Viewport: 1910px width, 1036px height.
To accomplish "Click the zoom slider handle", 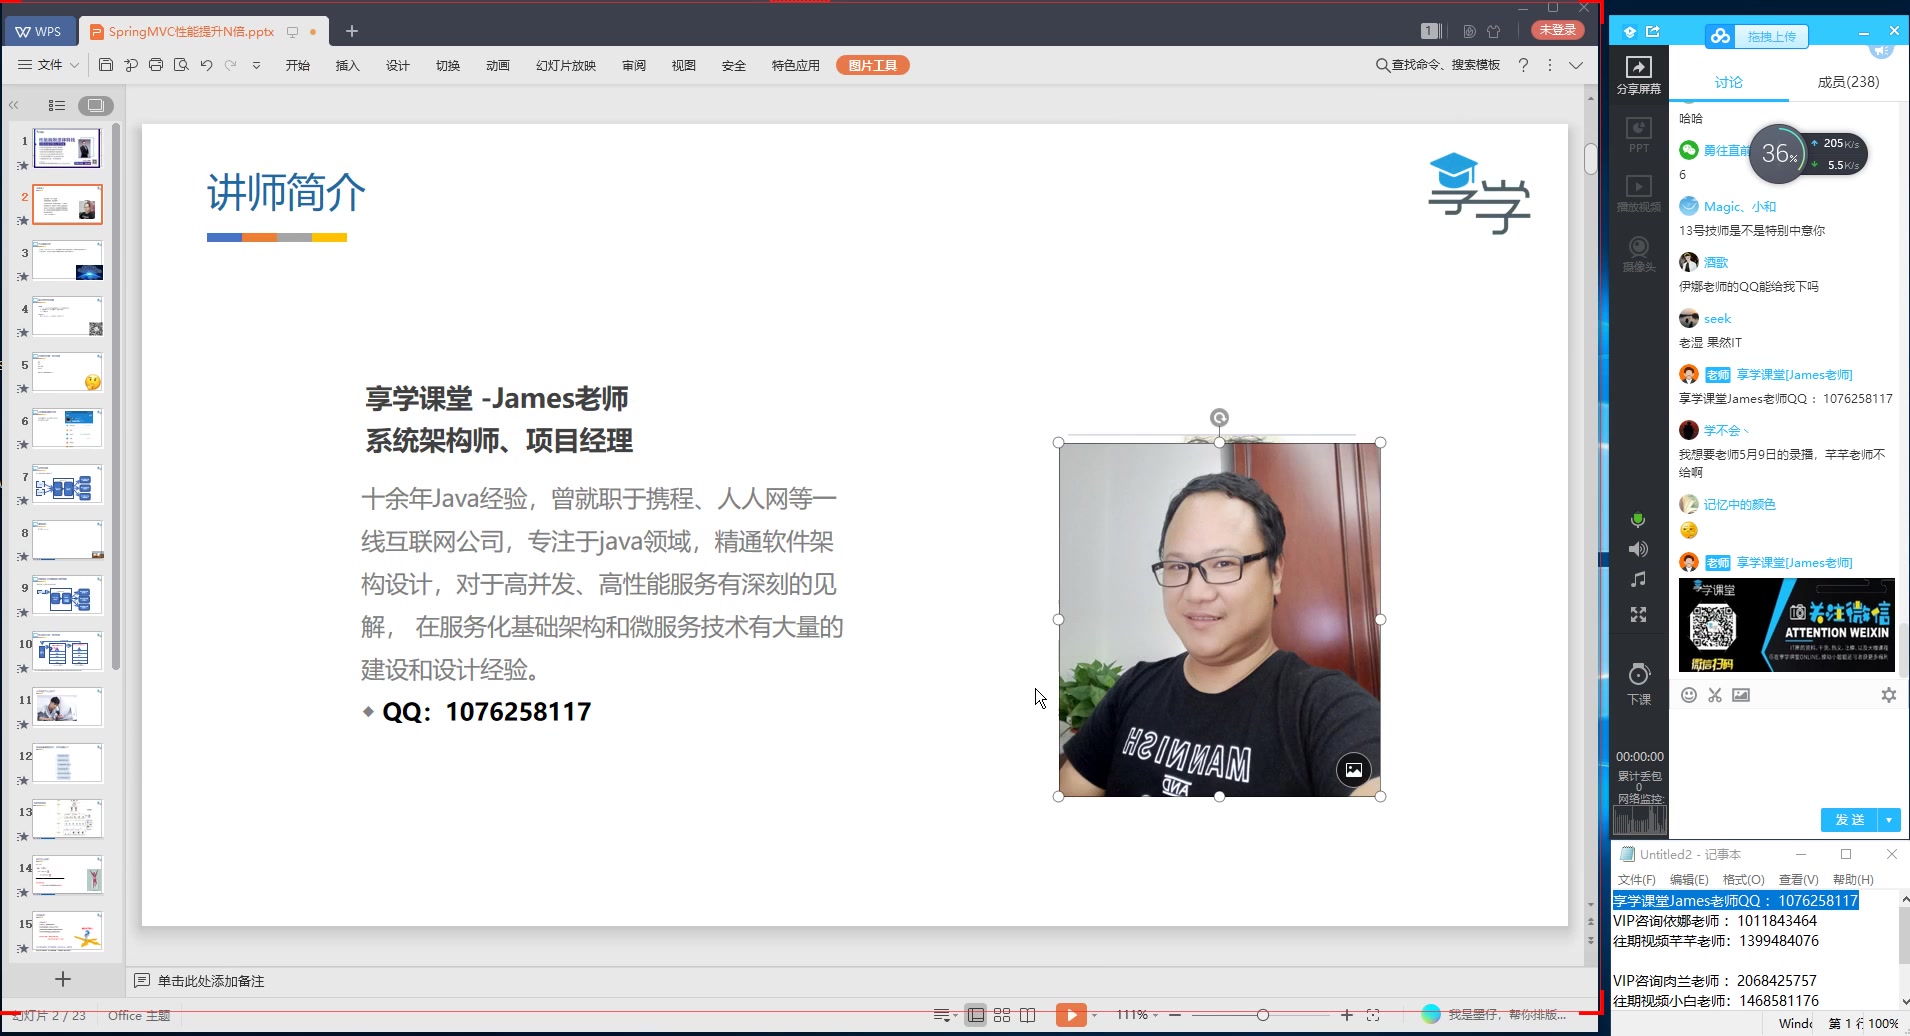I will click(1263, 1015).
